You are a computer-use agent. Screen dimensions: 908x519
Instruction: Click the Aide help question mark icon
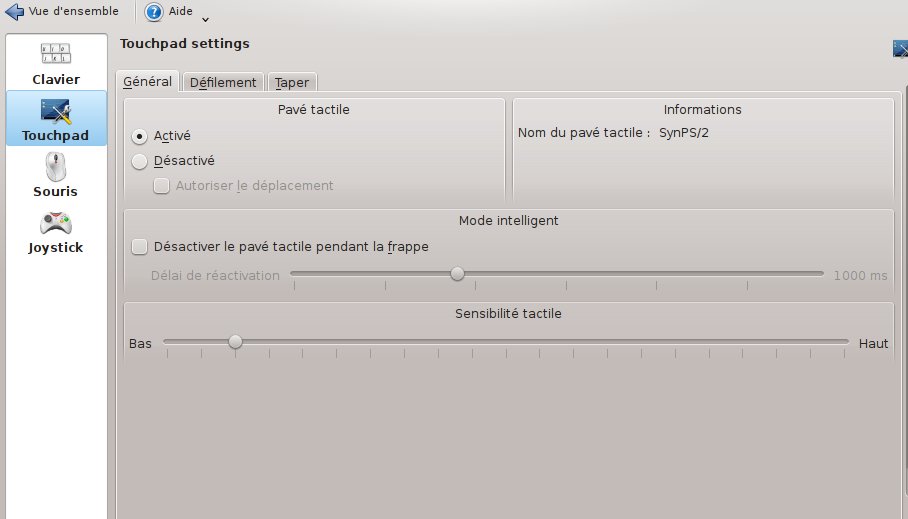click(154, 12)
